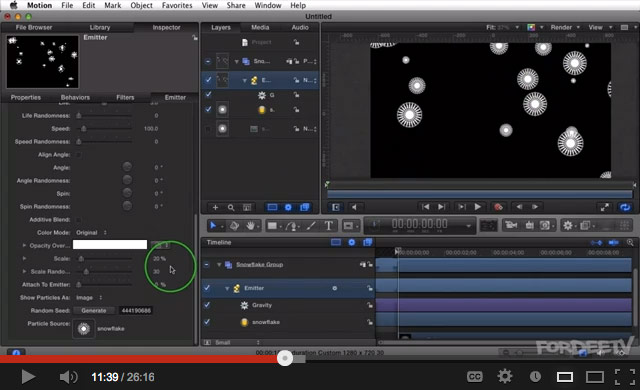
Task: Click YouTube volume speaker icon
Action: [x=68, y=377]
